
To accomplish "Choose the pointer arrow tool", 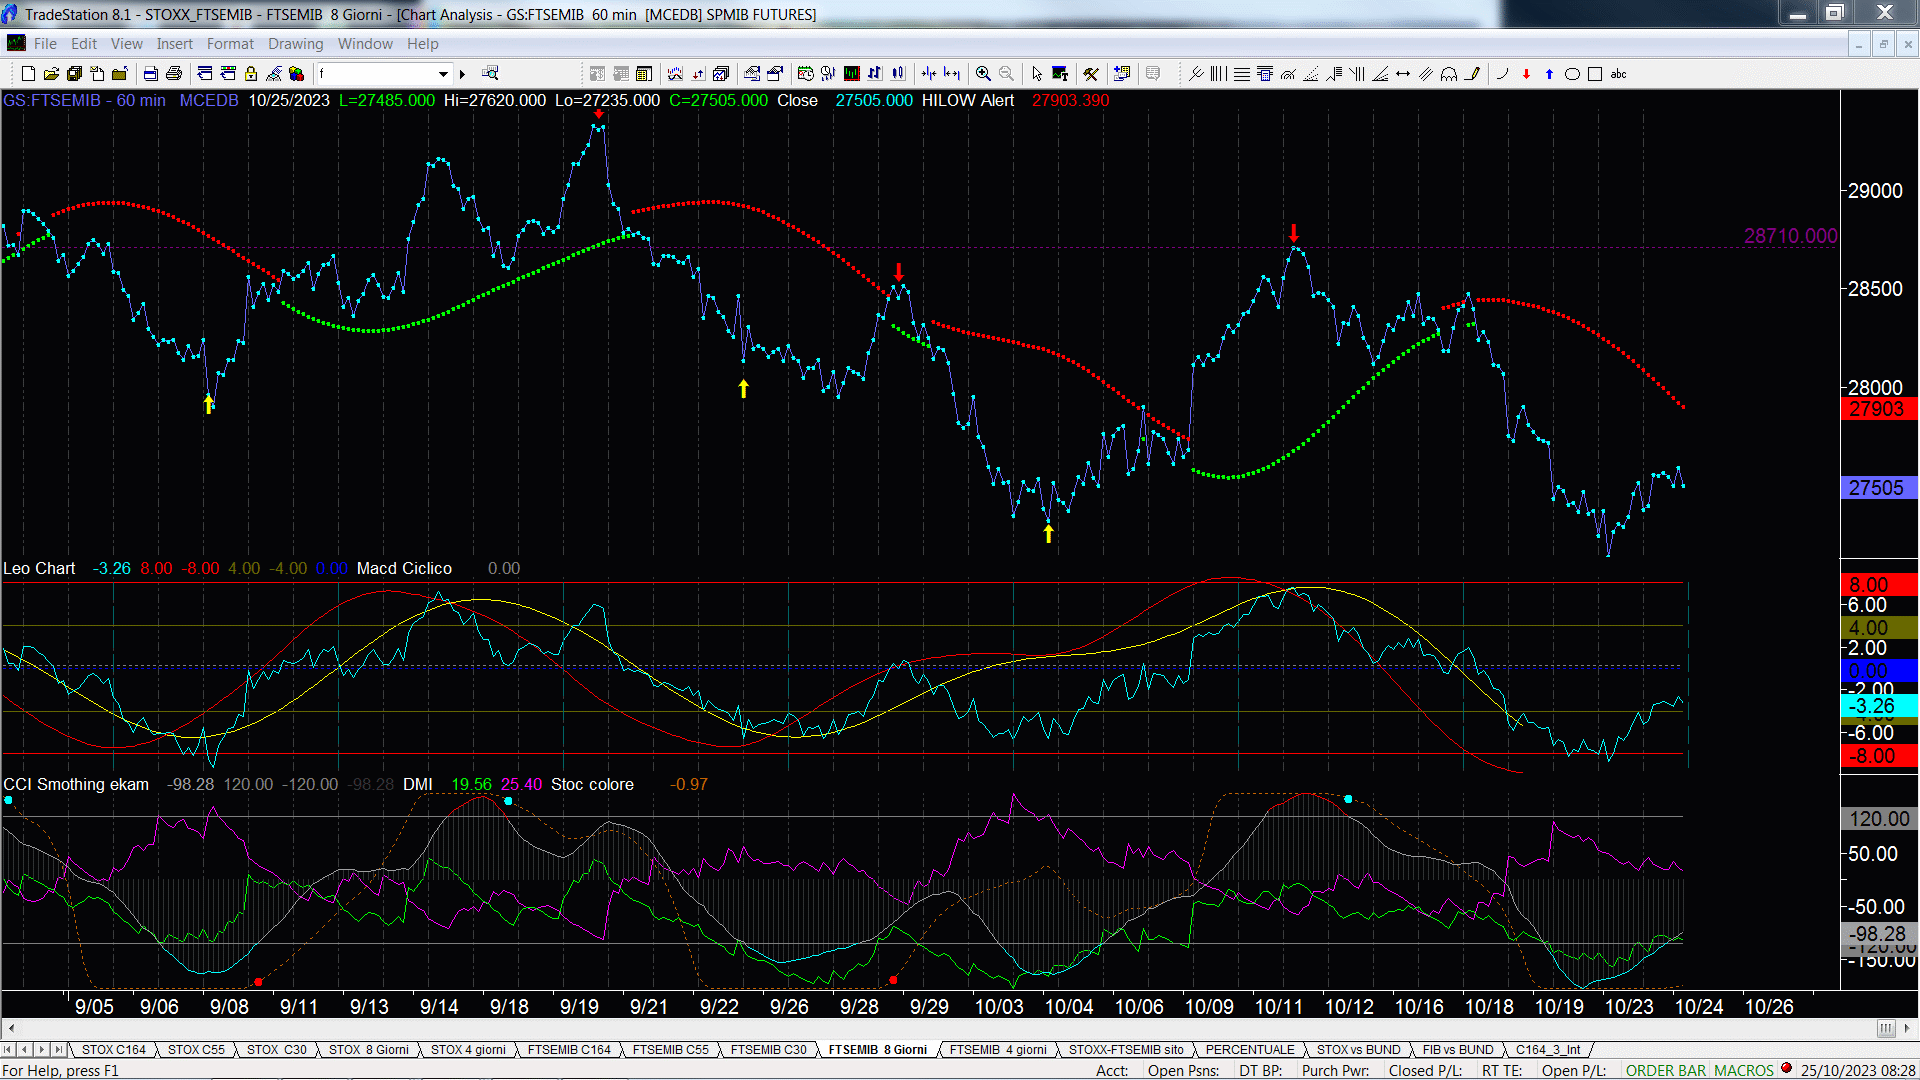I will click(1037, 74).
